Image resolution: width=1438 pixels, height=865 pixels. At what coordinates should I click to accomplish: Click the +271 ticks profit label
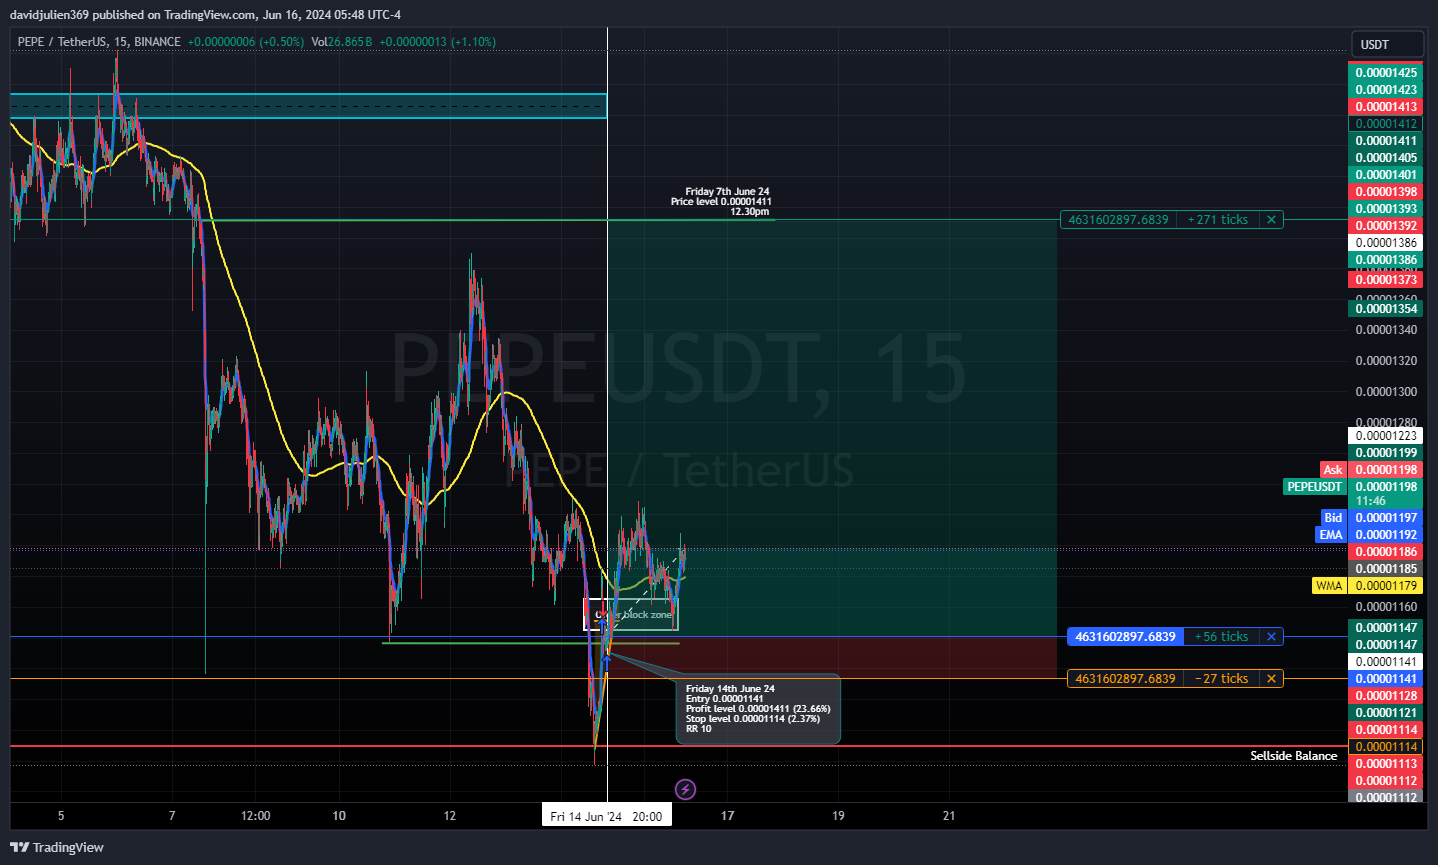[x=1218, y=219]
